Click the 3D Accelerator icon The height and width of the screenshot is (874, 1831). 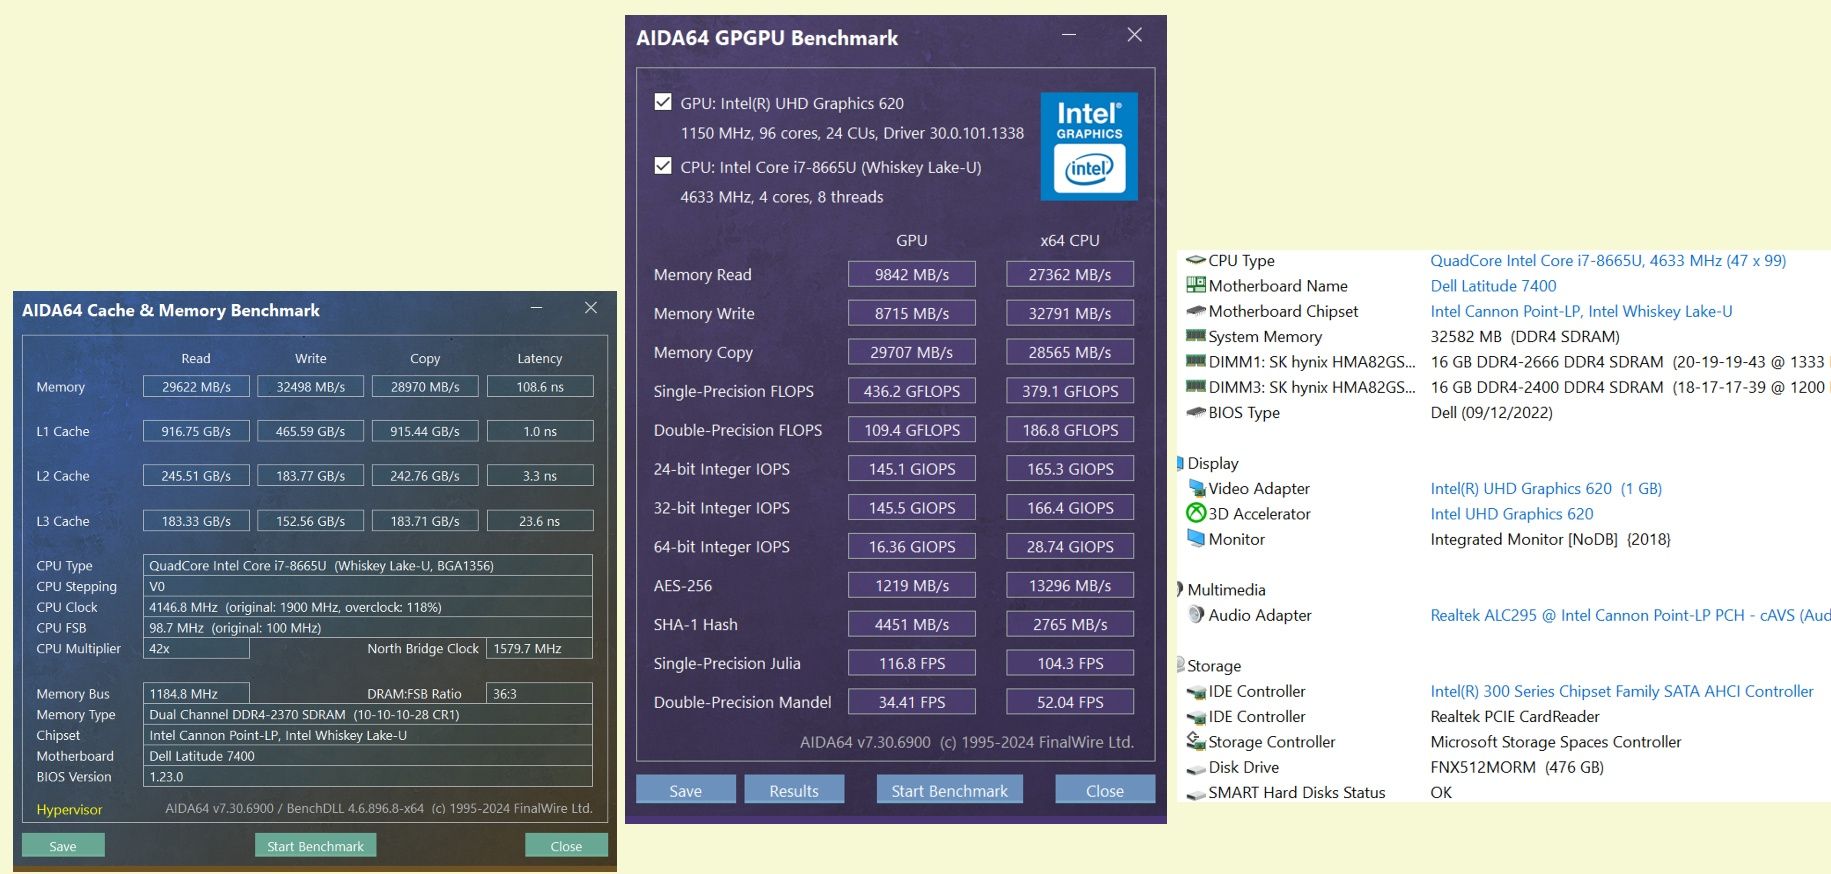pos(1196,513)
